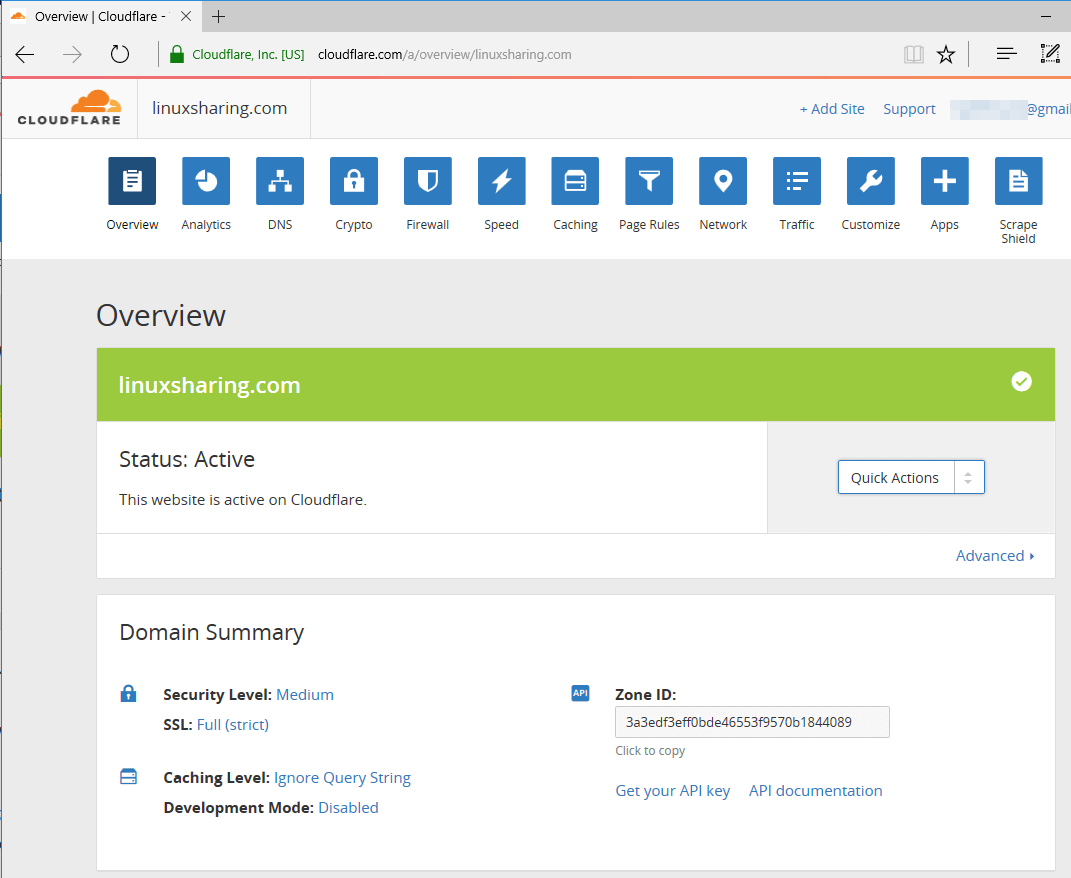
Task: Go to Crypto padlock section
Action: click(354, 181)
